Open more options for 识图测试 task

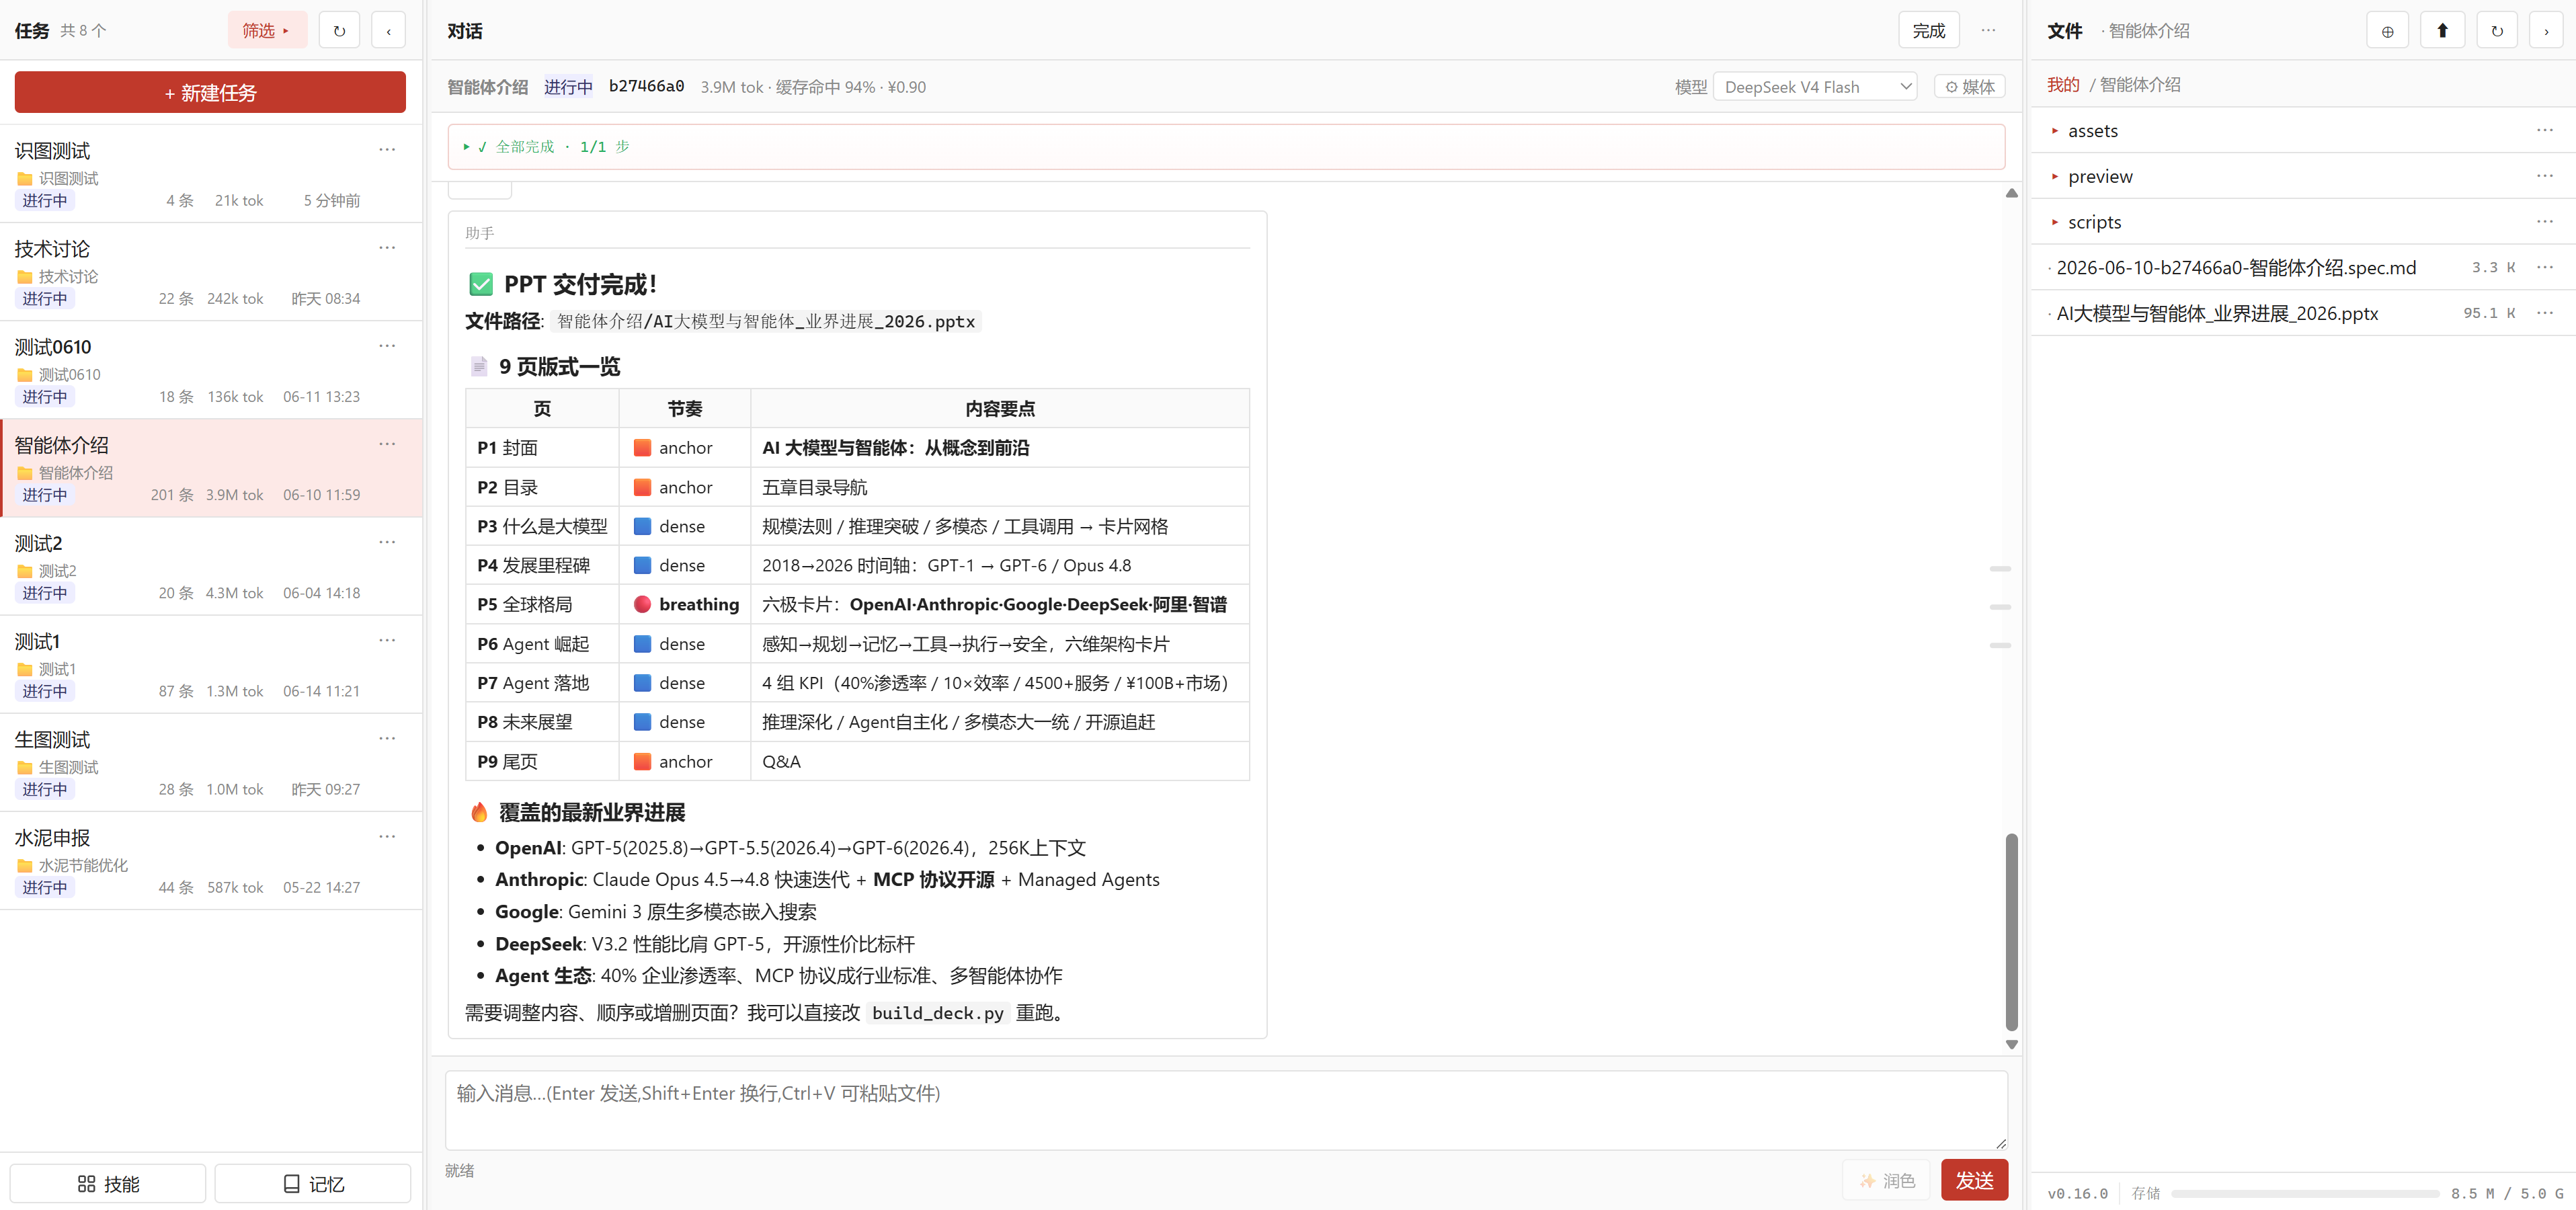[387, 150]
